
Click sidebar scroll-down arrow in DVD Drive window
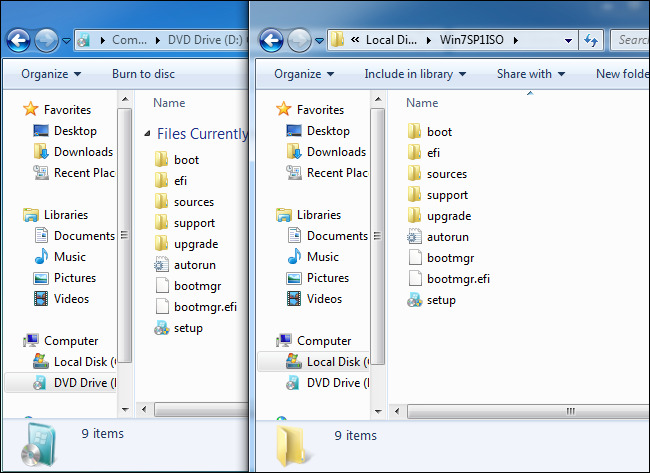125,410
